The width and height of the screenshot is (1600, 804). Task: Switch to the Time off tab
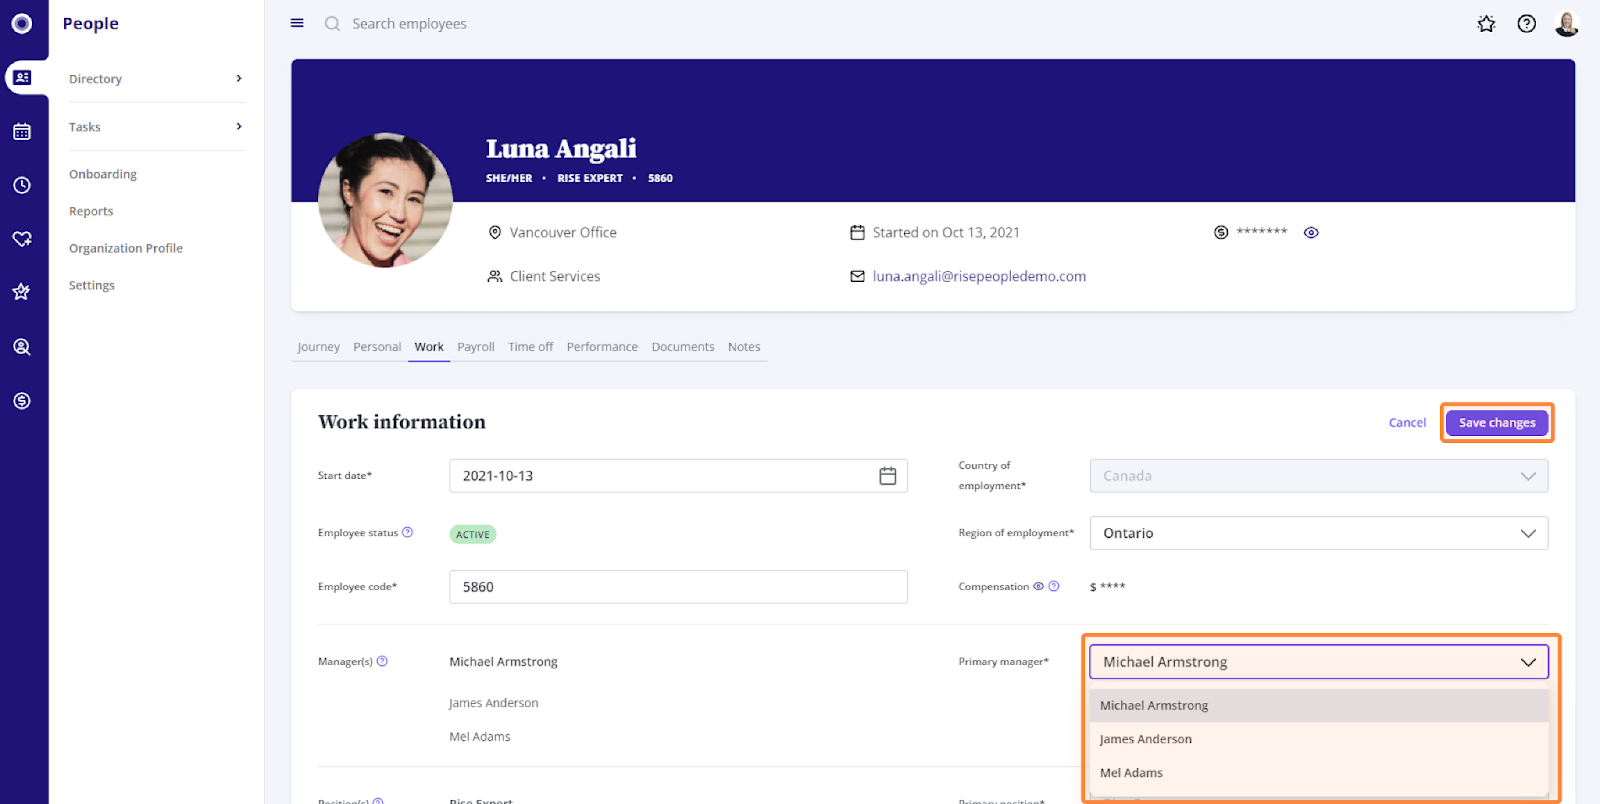pos(530,347)
